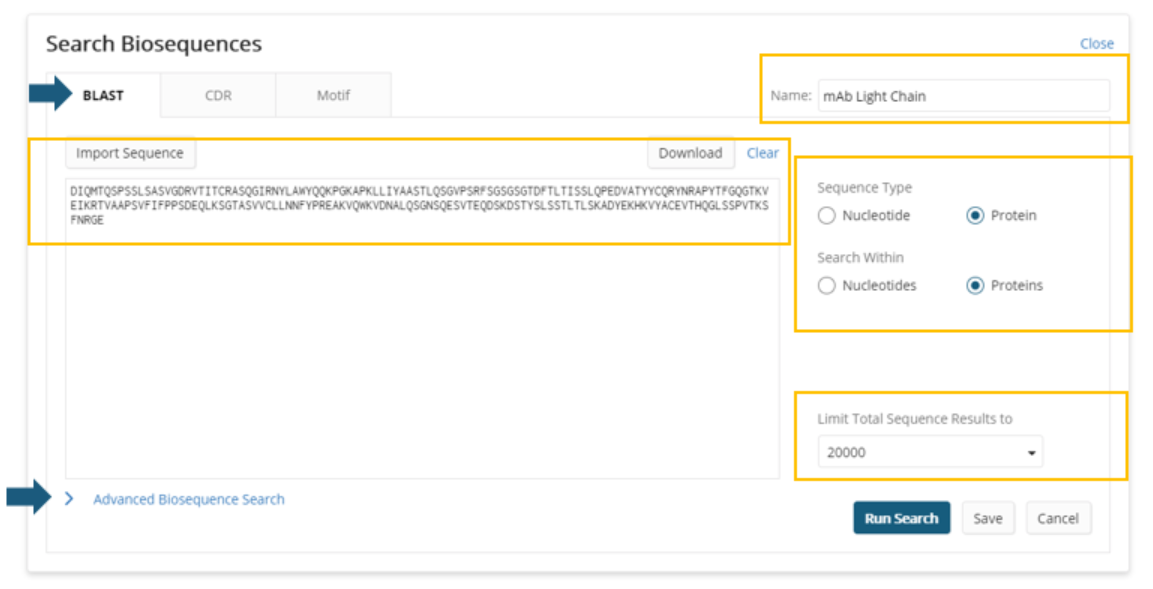Clear the sequence text
Screen dimensions: 1153x589
point(762,153)
